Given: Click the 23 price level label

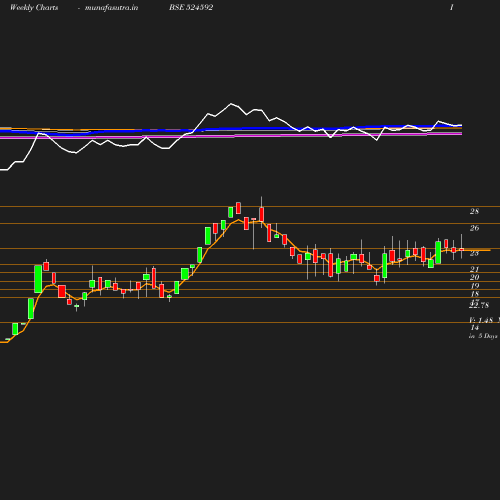Looking at the screenshot, I should 474,253.
